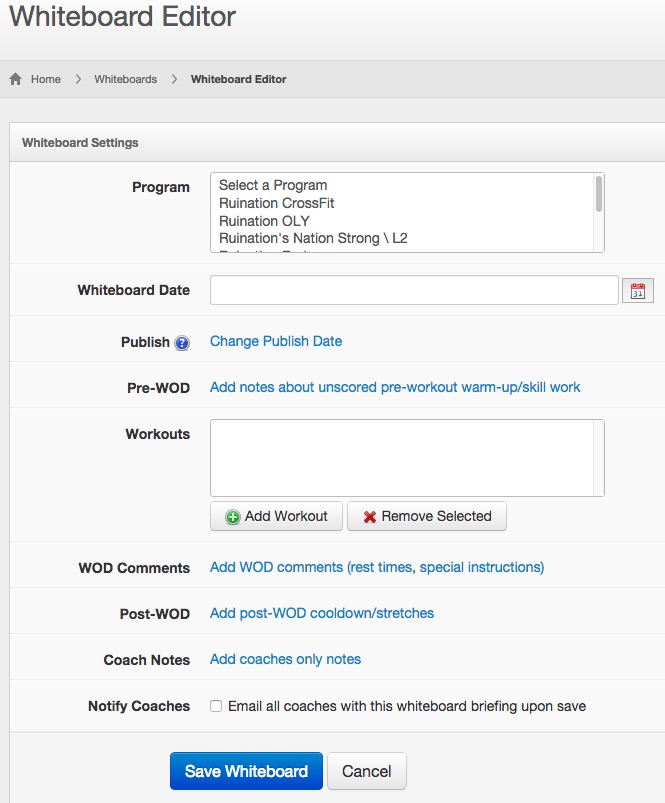The height and width of the screenshot is (803, 665).
Task: Click Home breadcrumb text link
Action: pos(46,79)
